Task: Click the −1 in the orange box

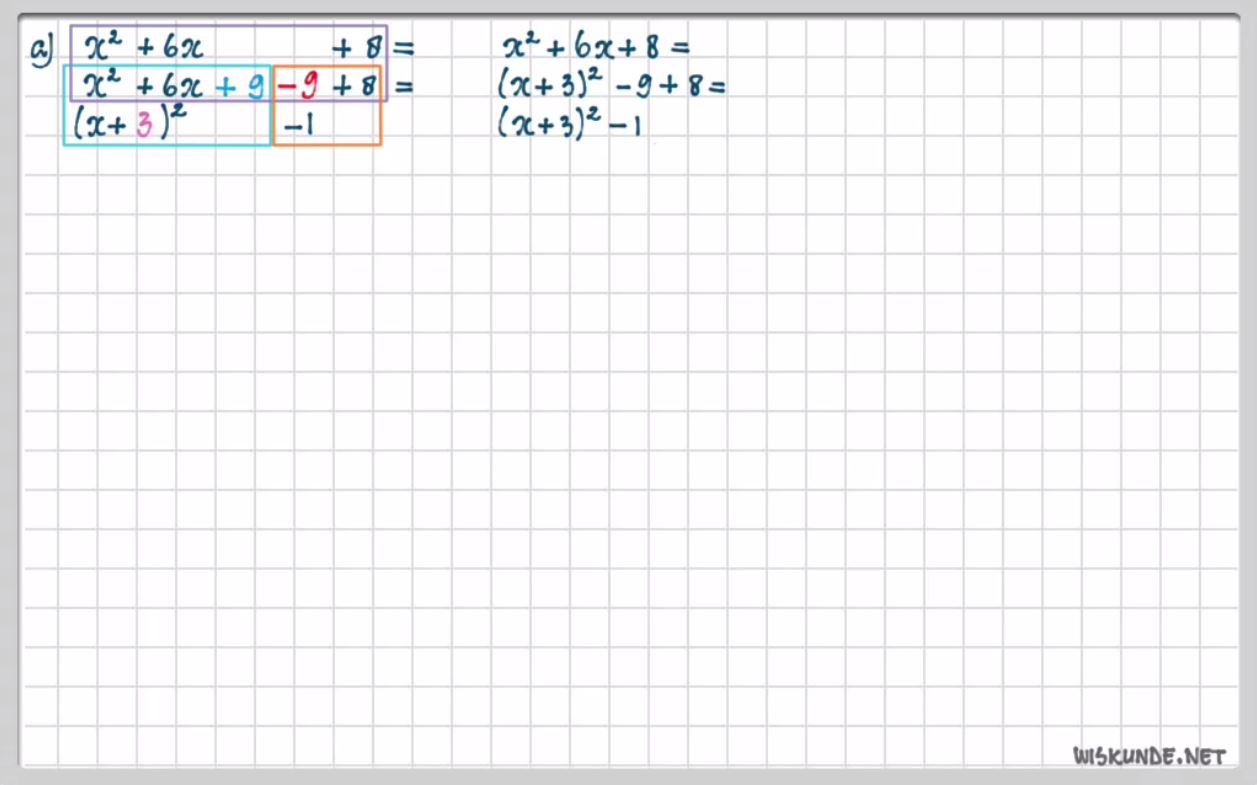Action: (300, 127)
